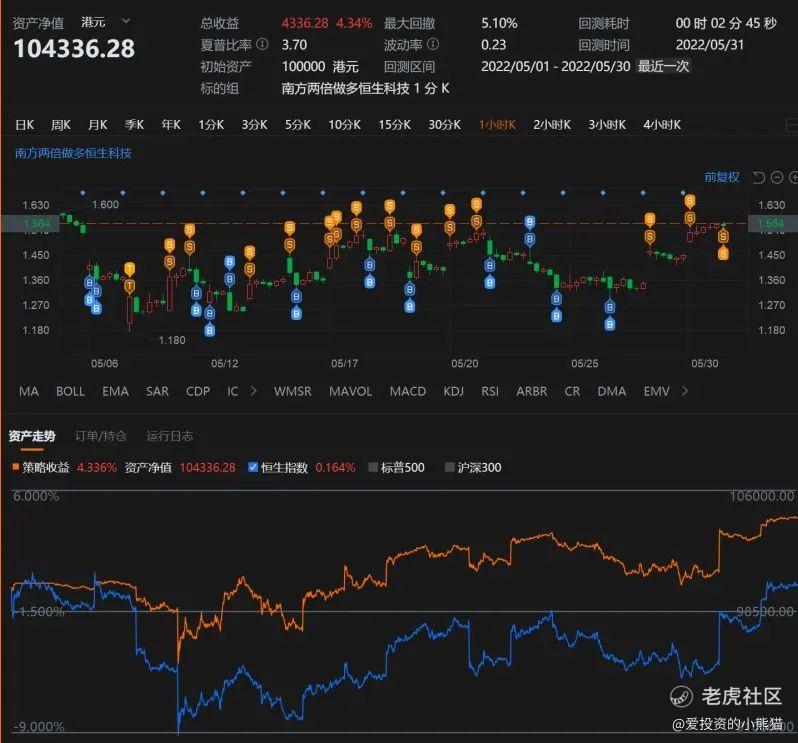Apply the RSI sub-indicator
This screenshot has height=743, width=798.
pyautogui.click(x=490, y=391)
